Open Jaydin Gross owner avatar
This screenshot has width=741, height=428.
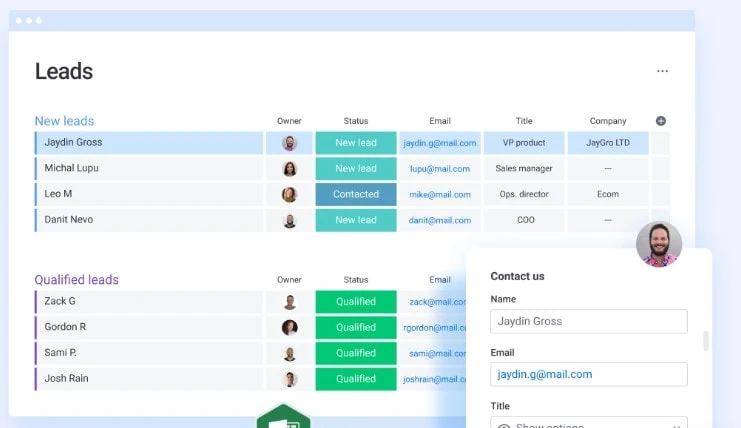click(289, 143)
